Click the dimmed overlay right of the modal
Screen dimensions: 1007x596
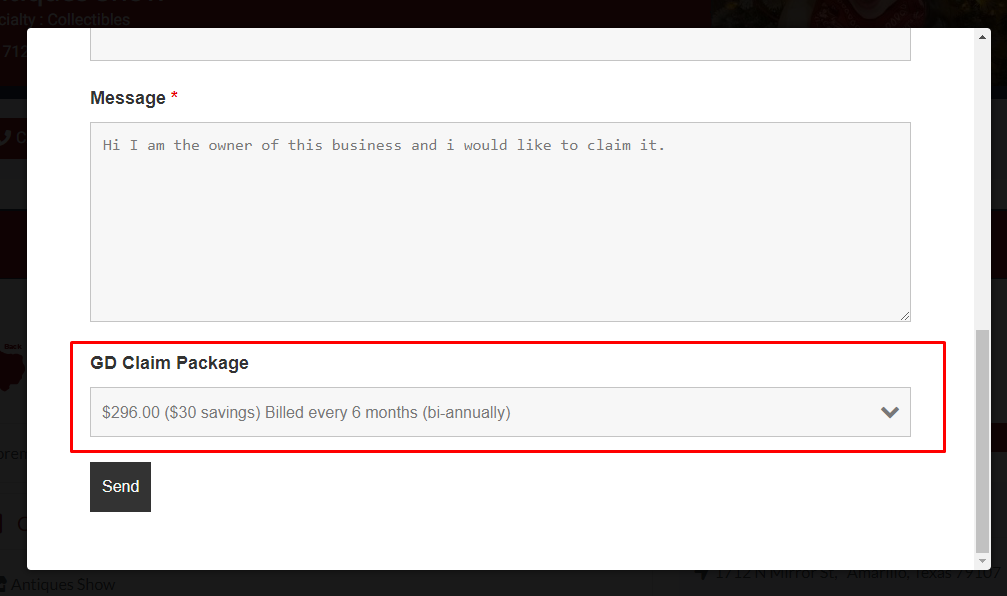pyautogui.click(x=999, y=300)
